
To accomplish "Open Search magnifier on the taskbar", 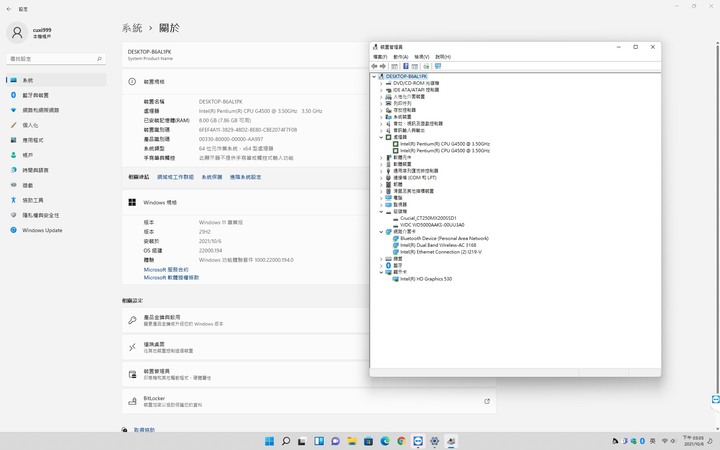I will (286, 441).
